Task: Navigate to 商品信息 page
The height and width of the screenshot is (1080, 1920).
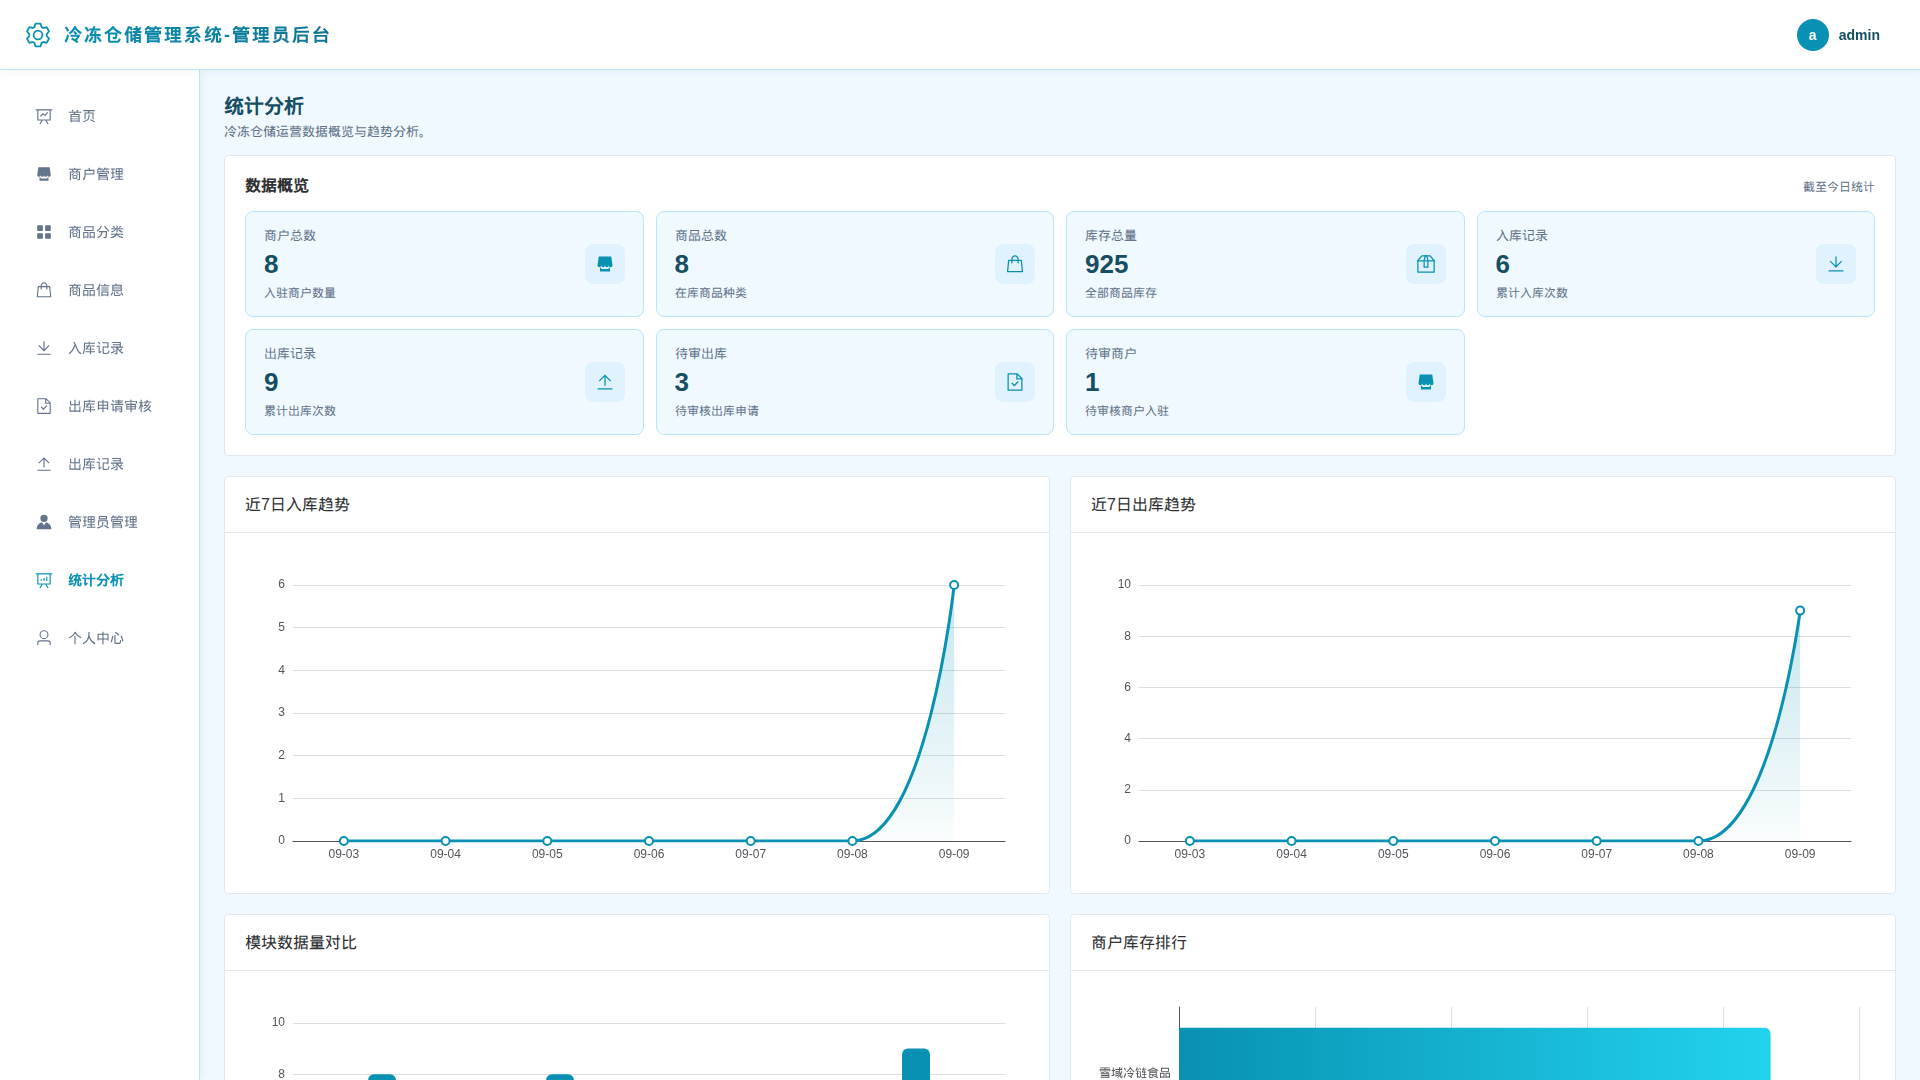Action: [x=100, y=290]
